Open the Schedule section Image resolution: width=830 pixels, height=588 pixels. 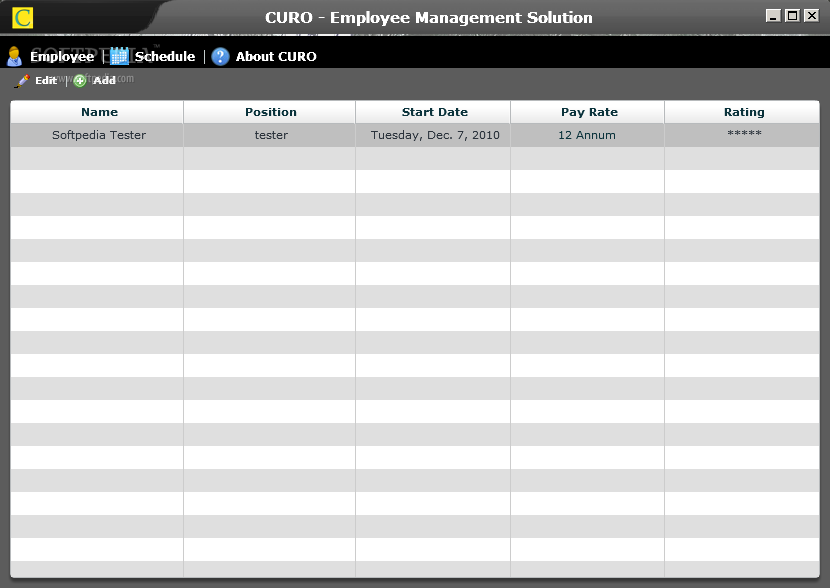point(165,56)
